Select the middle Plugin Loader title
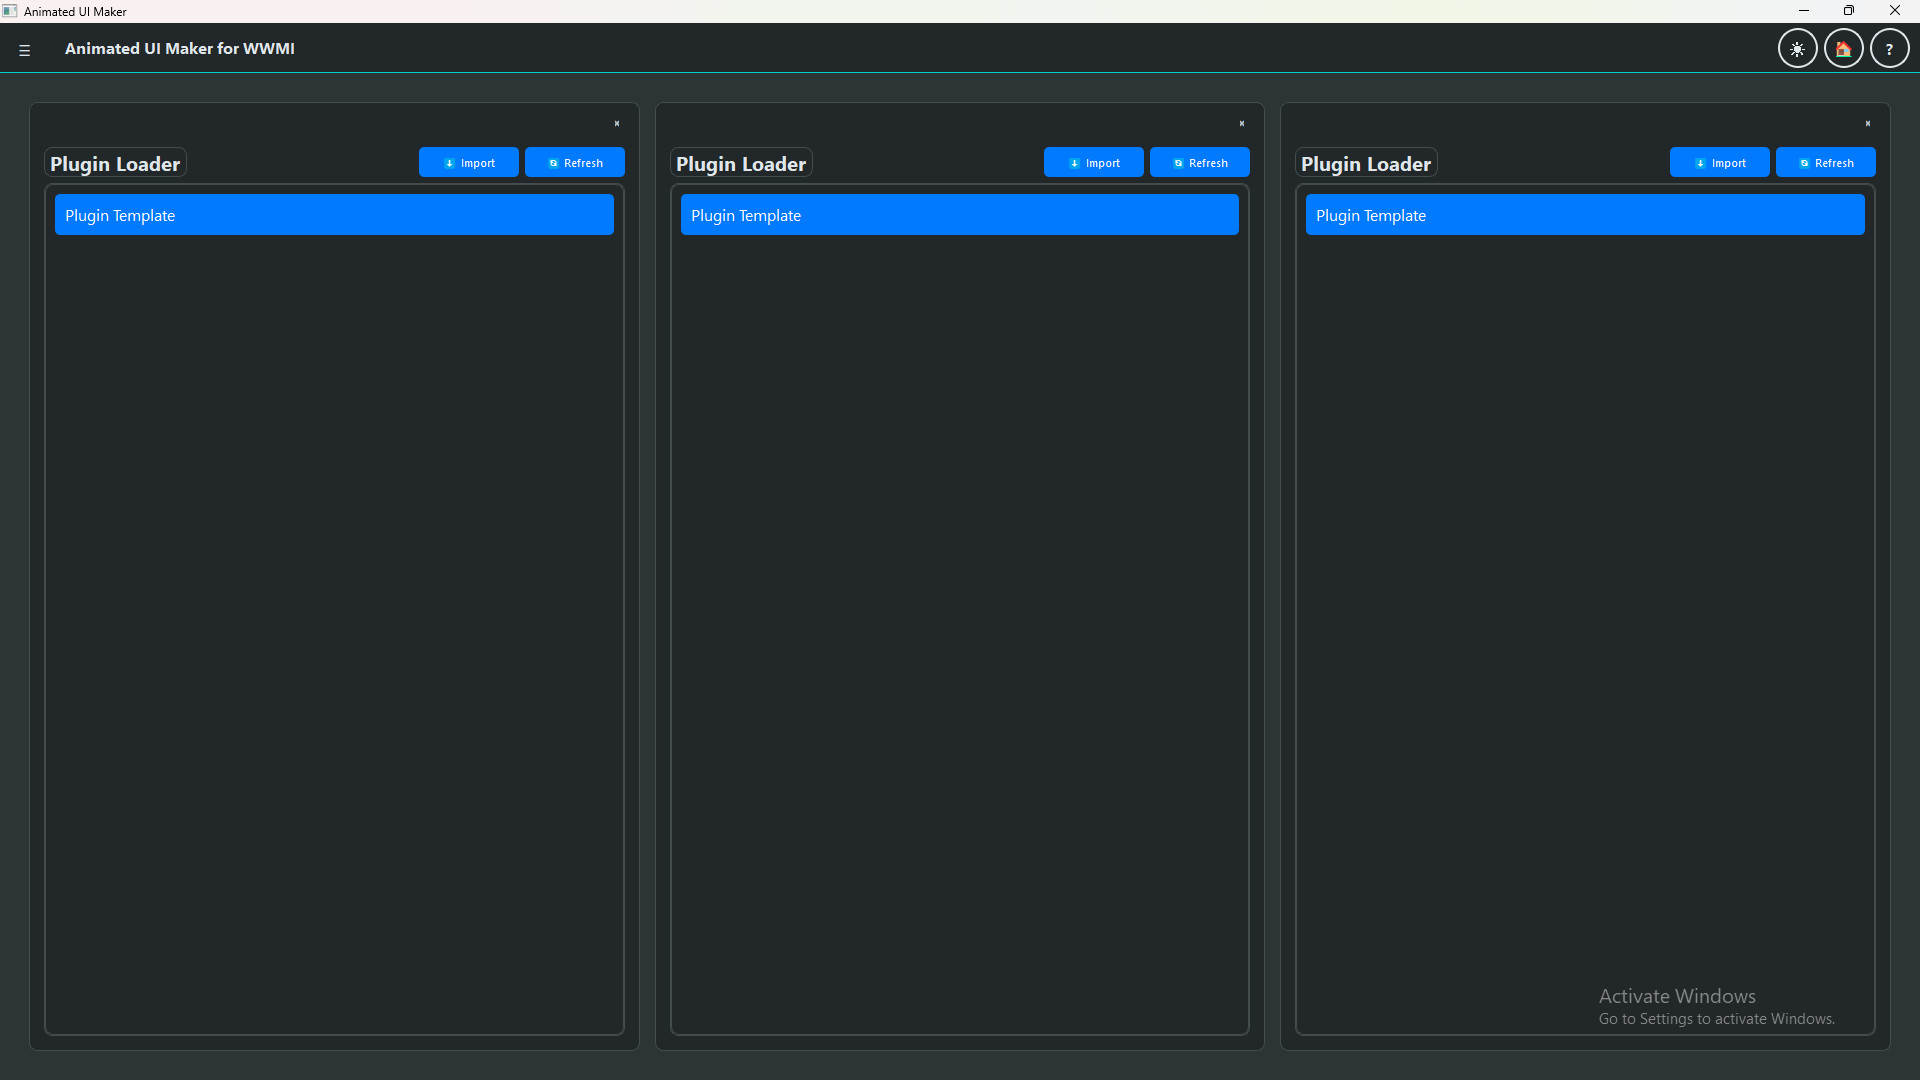The width and height of the screenshot is (1920, 1080). (x=740, y=163)
